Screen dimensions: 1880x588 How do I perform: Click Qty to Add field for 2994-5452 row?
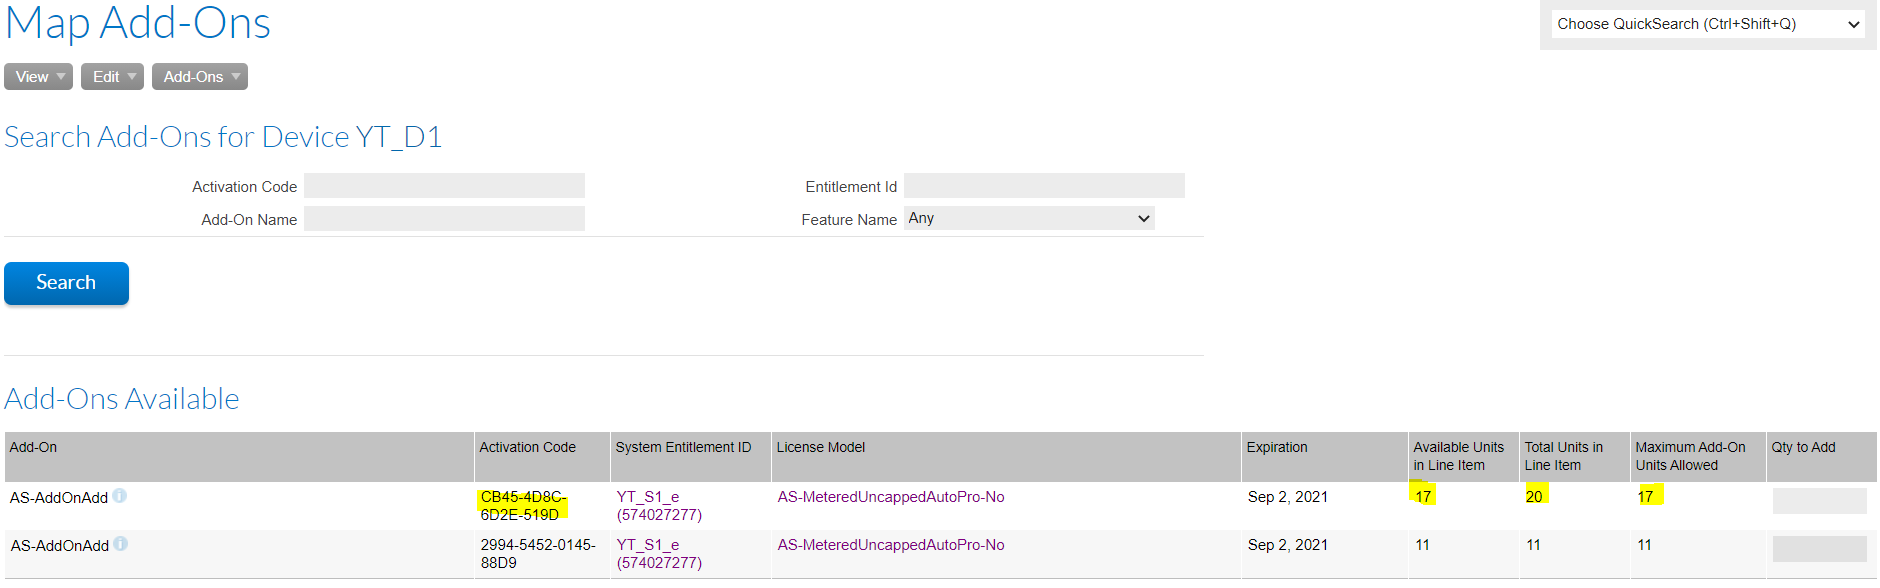tap(1819, 549)
